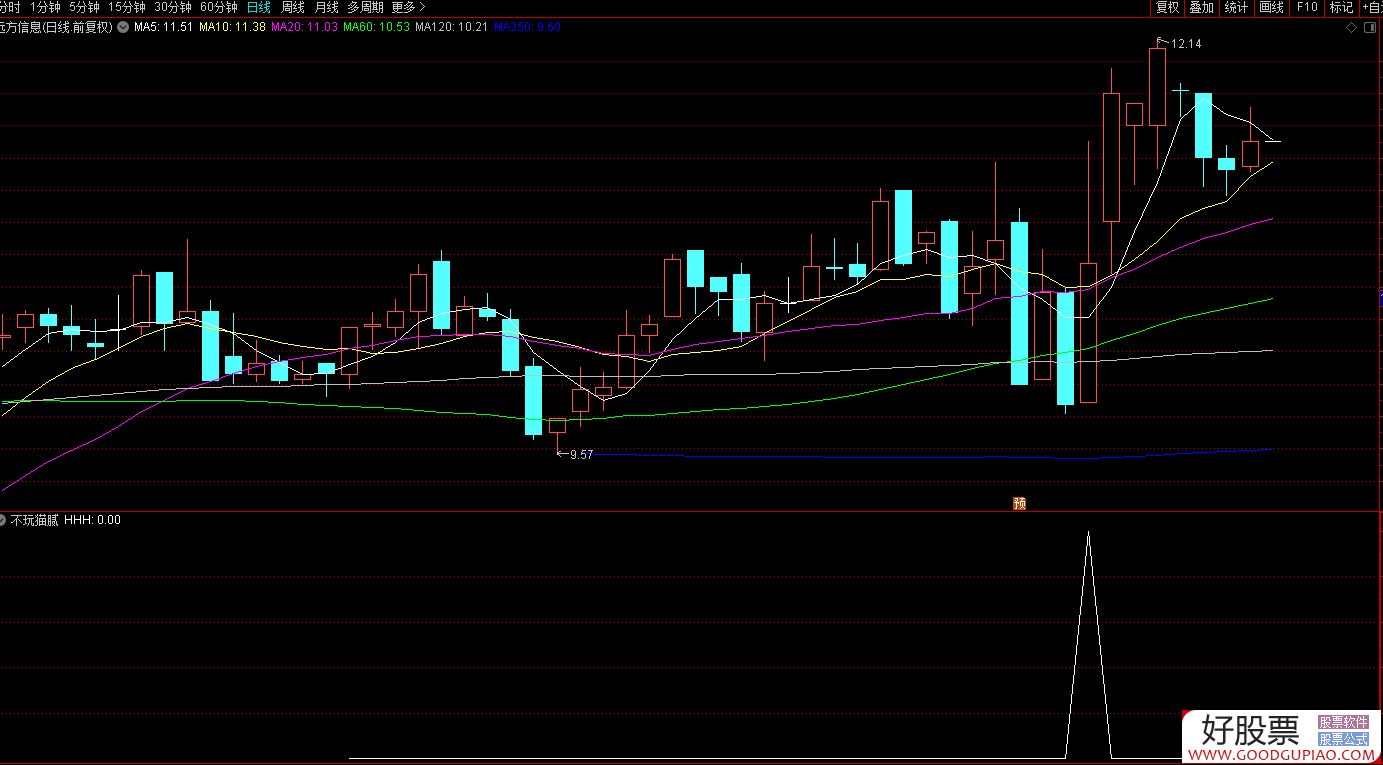Click the round icon beside 不玩猫腻

[x=4, y=520]
